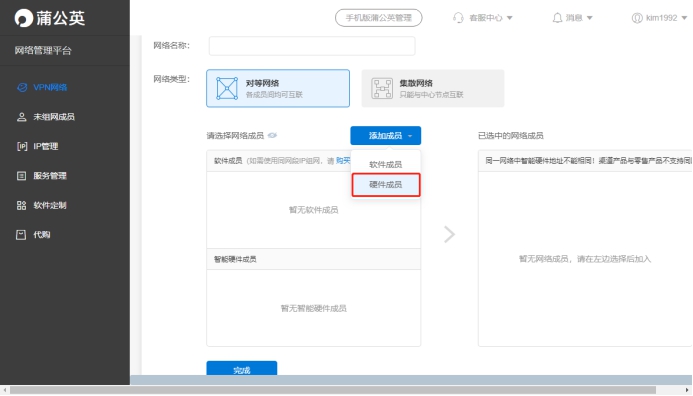Image resolution: width=693 pixels, height=396 pixels.
Task: Click the 完成 button
Action: (x=242, y=368)
